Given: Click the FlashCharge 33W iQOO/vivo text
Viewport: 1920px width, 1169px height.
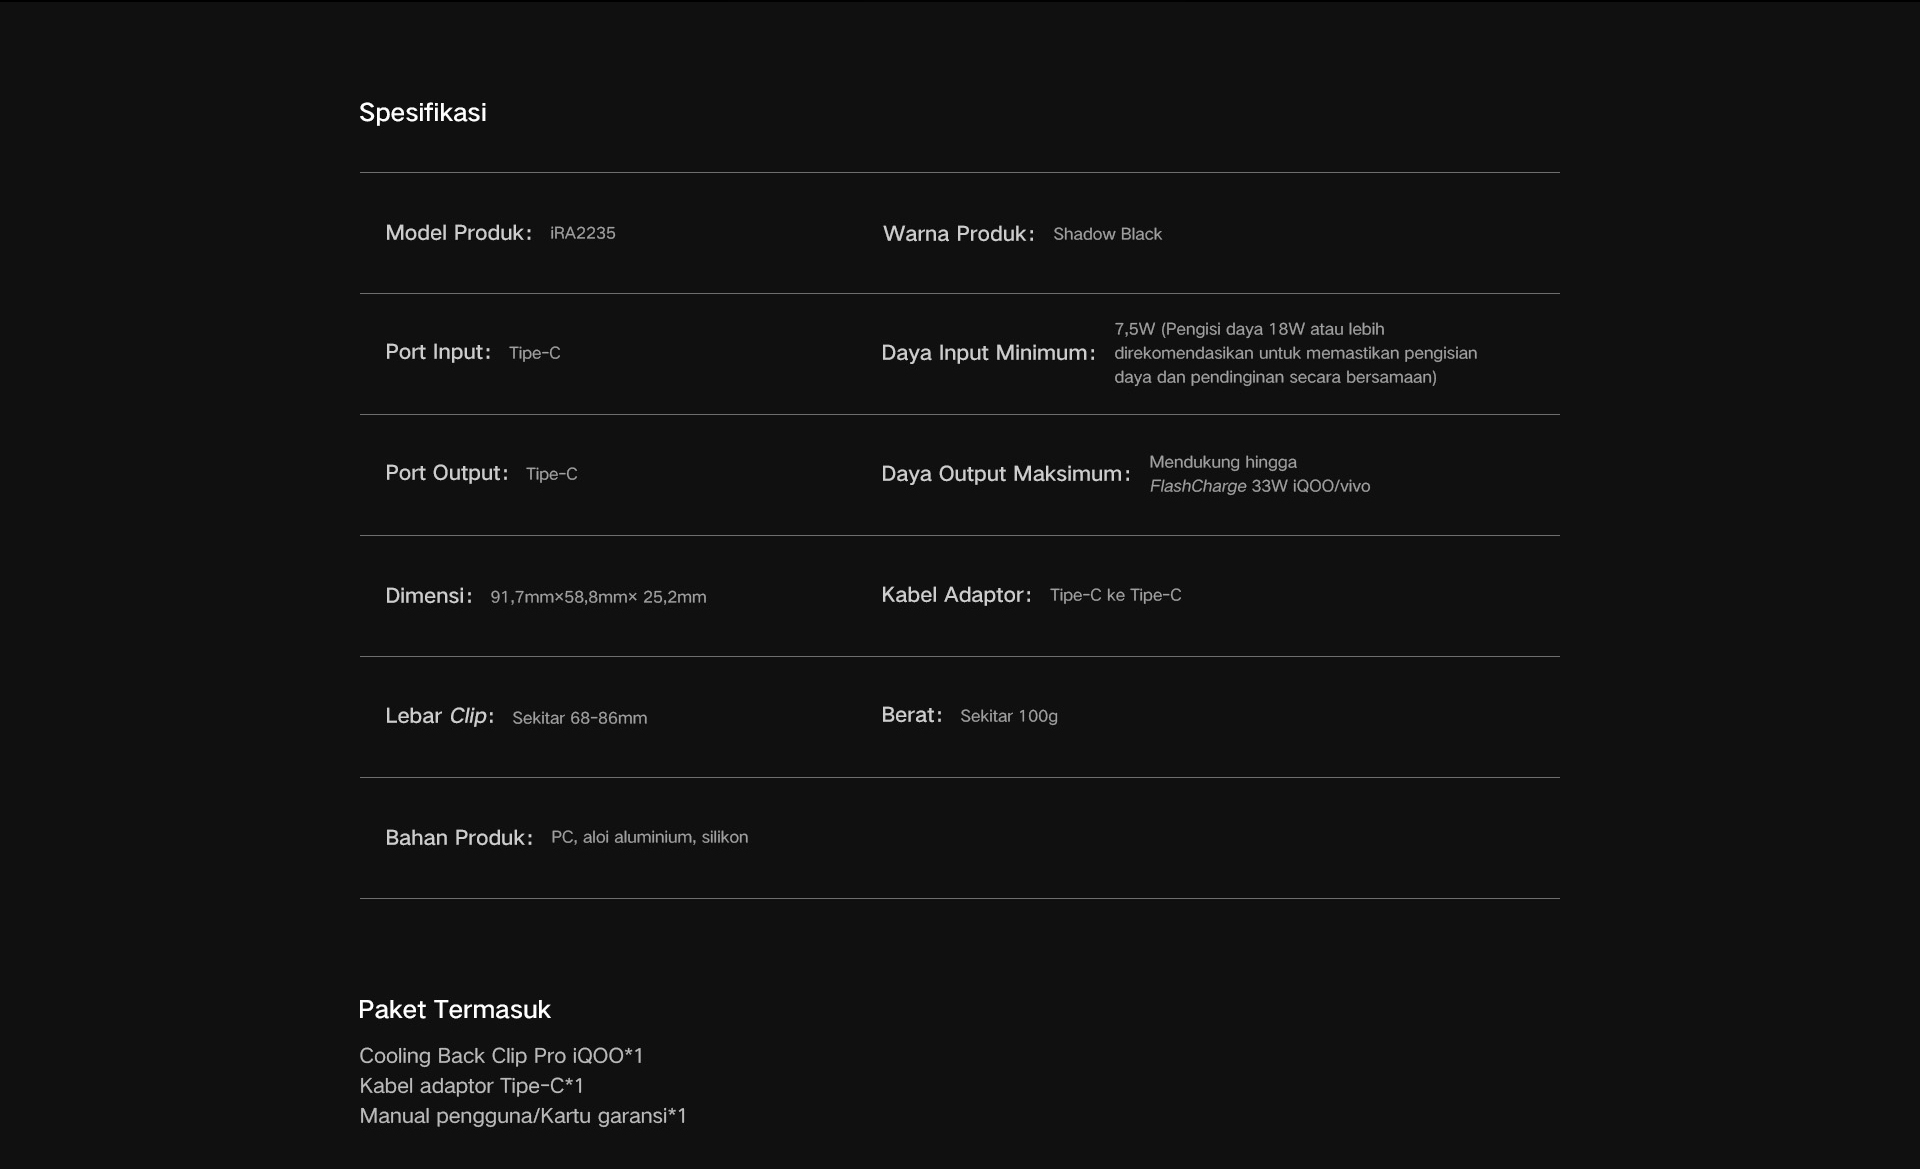Looking at the screenshot, I should [1259, 486].
